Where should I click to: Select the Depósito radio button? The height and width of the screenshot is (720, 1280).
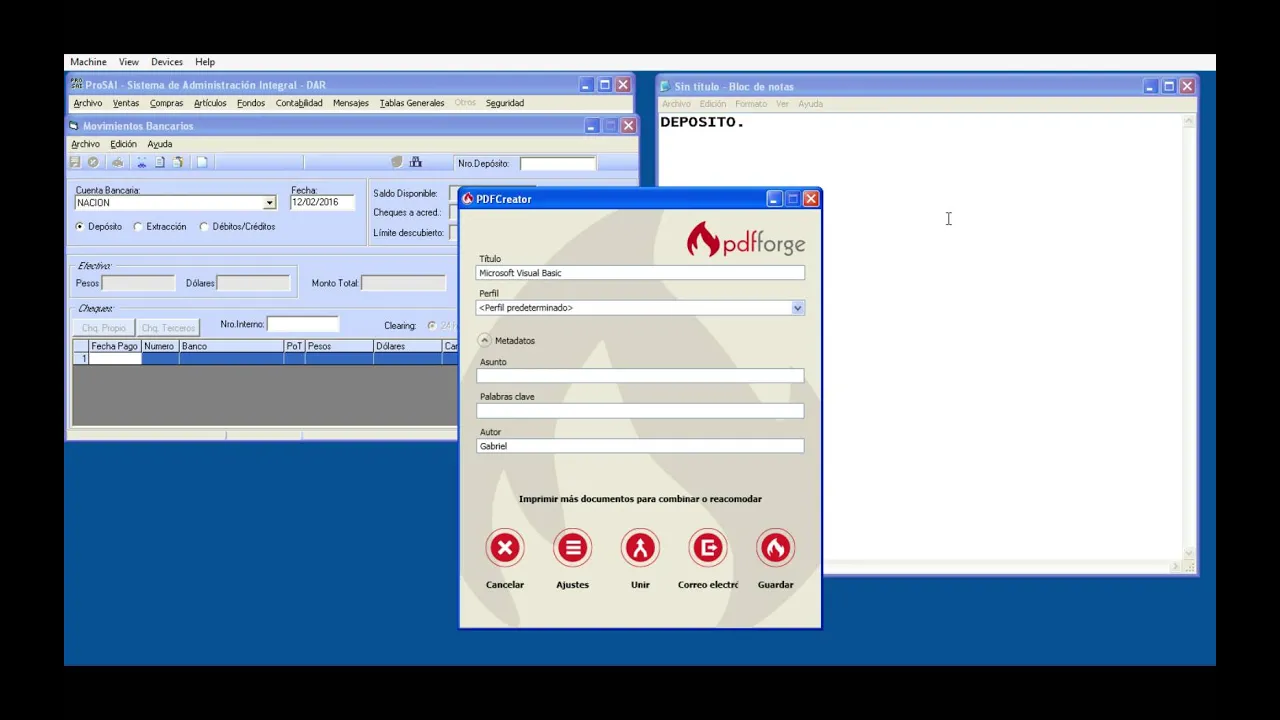[80, 227]
